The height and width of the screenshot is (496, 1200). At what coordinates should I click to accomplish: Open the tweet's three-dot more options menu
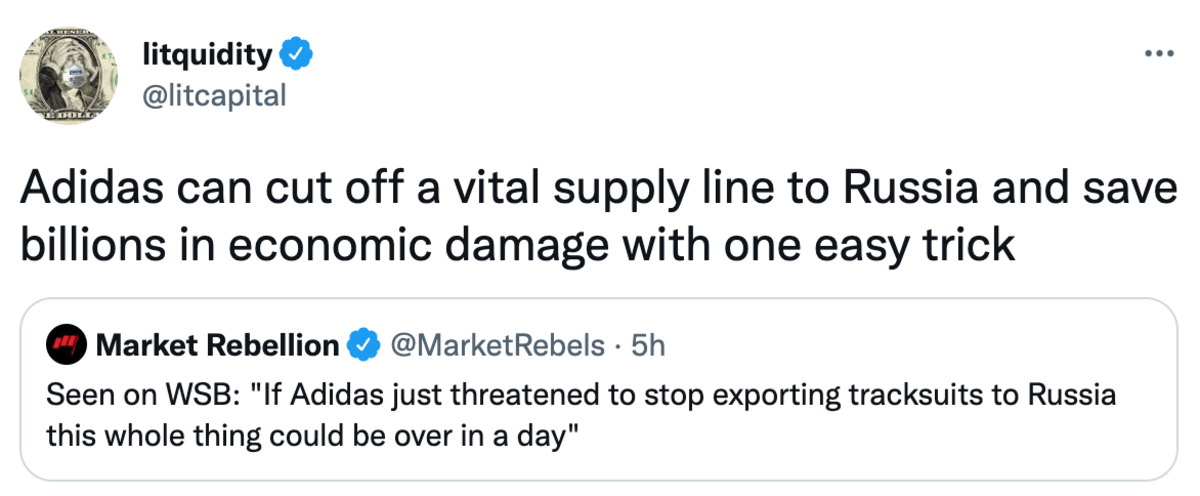click(x=1158, y=54)
